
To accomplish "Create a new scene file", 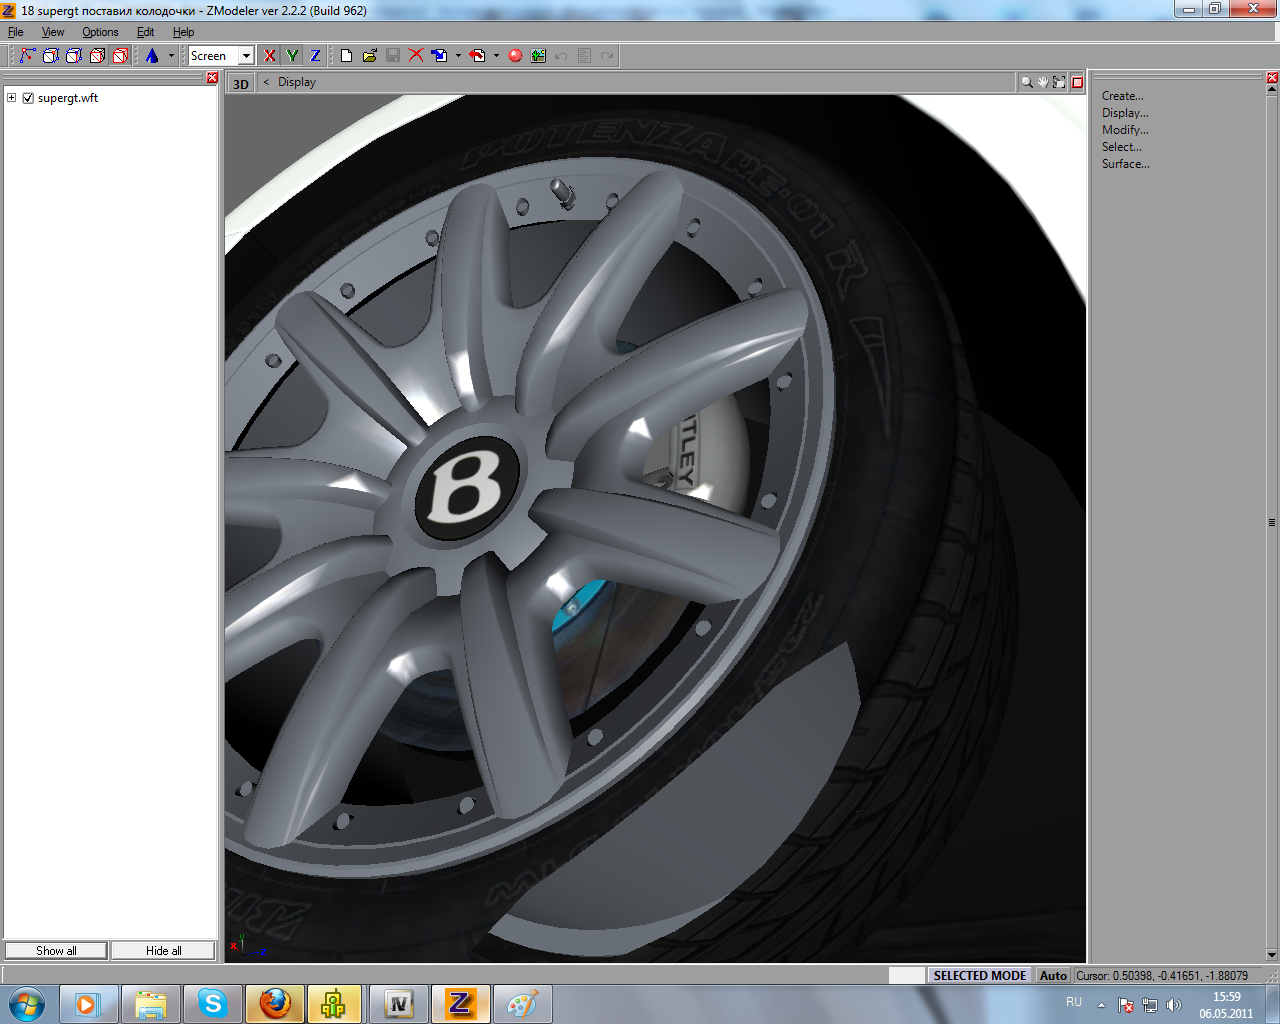I will [x=346, y=56].
